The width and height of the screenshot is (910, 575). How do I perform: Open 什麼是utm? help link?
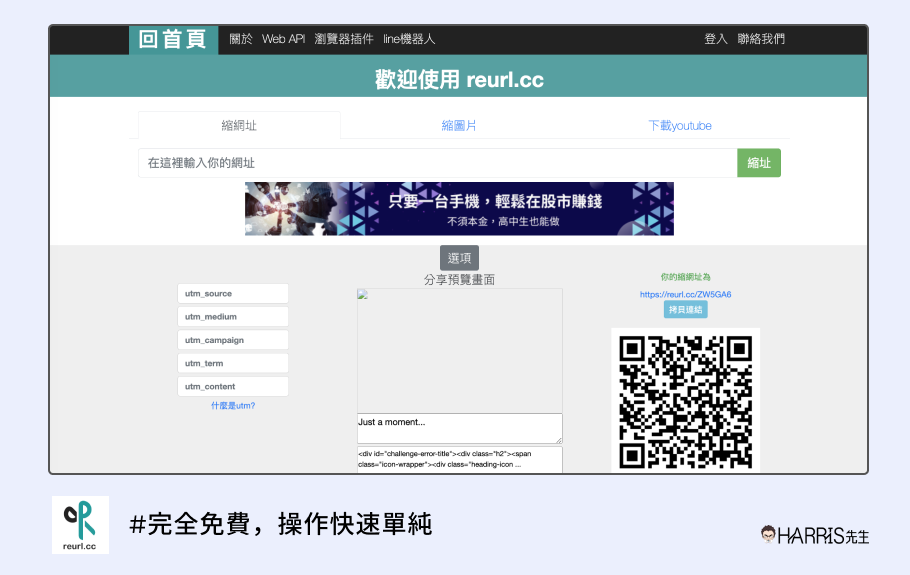233,406
